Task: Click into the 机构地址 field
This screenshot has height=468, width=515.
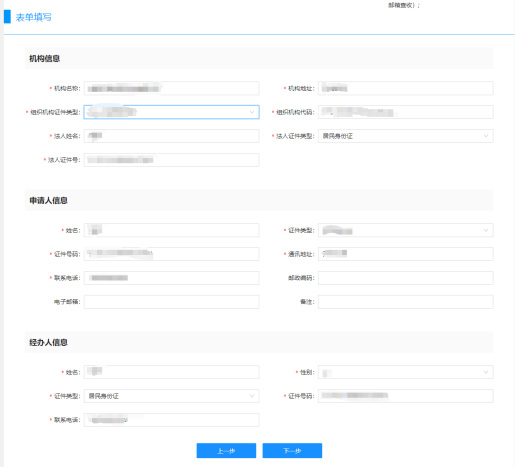Action: click(x=405, y=88)
